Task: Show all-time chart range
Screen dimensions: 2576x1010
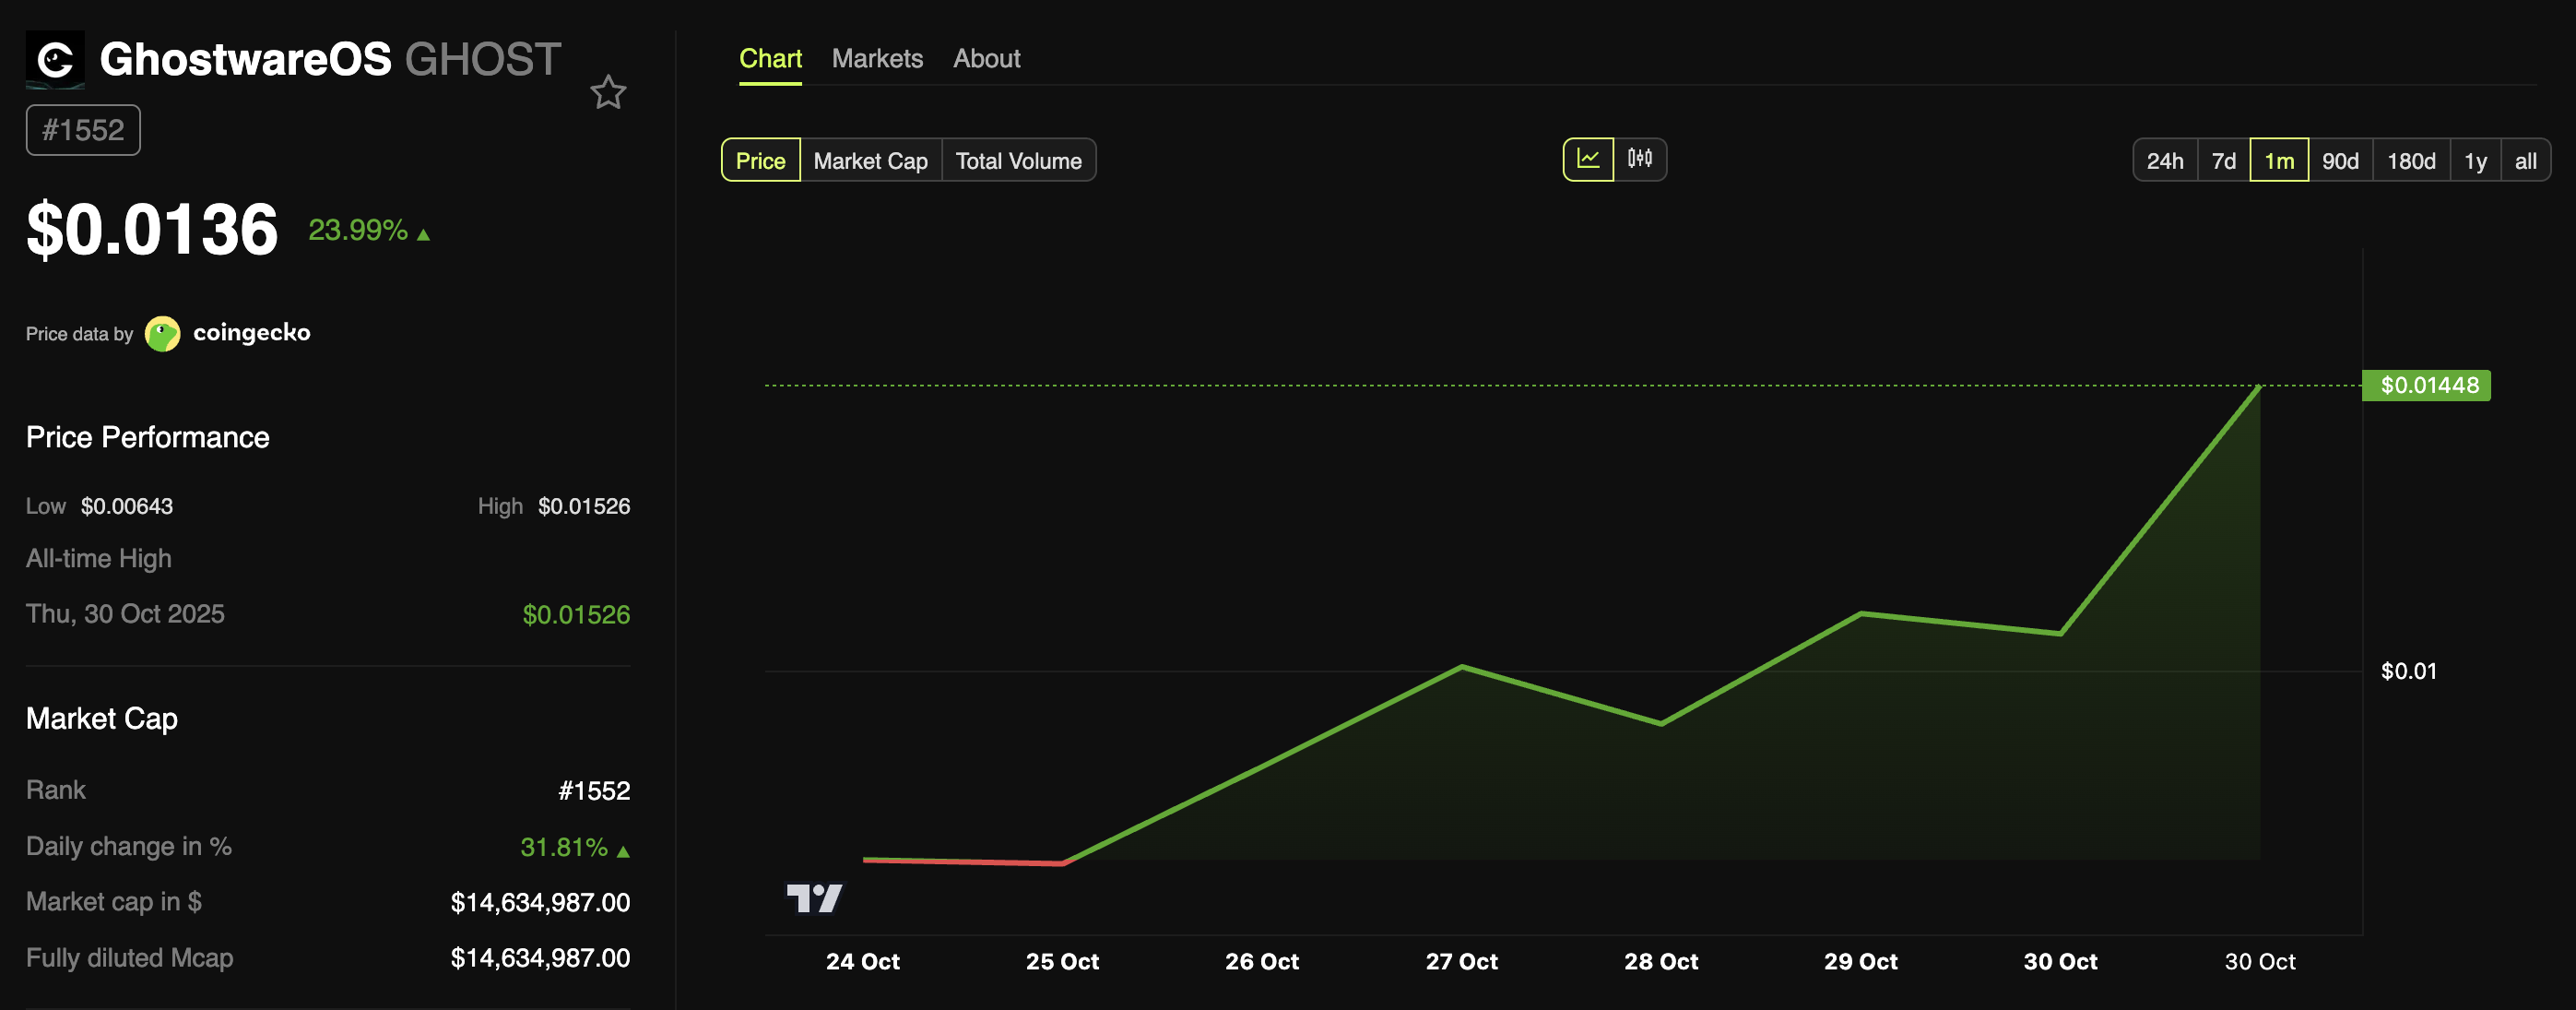Action: coord(2525,160)
